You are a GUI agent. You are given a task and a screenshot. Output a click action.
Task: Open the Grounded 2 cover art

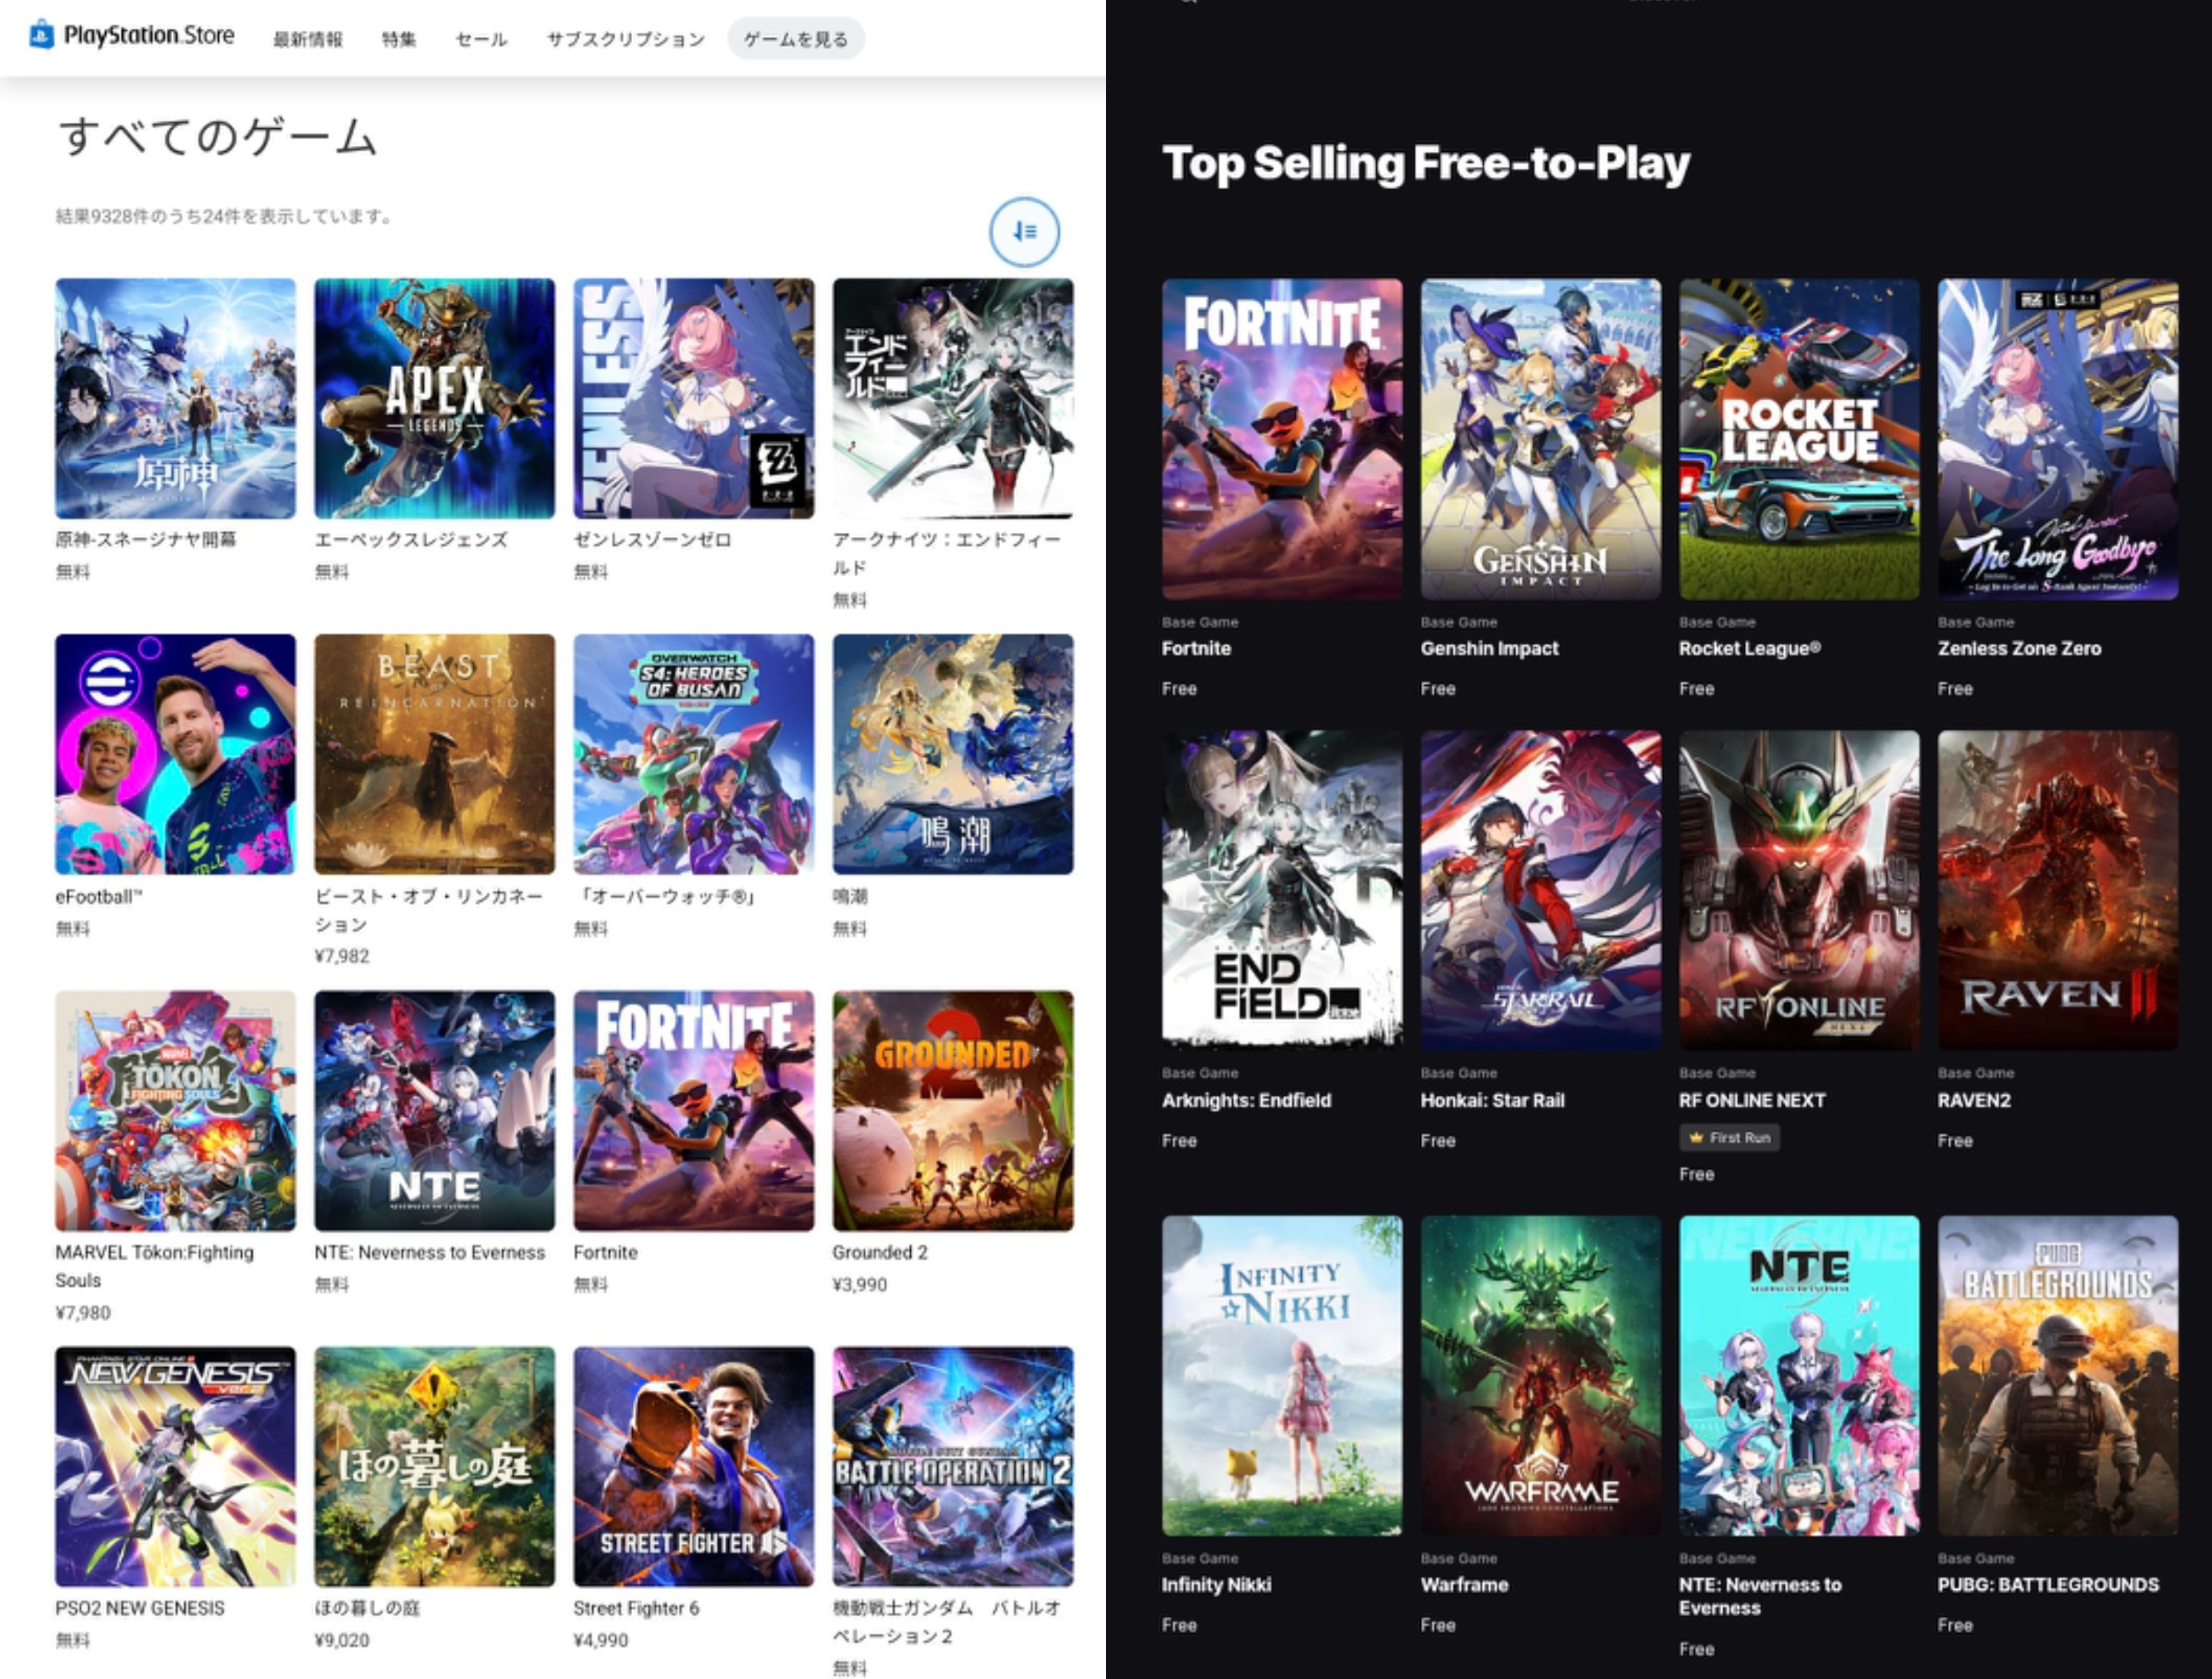coord(953,1110)
